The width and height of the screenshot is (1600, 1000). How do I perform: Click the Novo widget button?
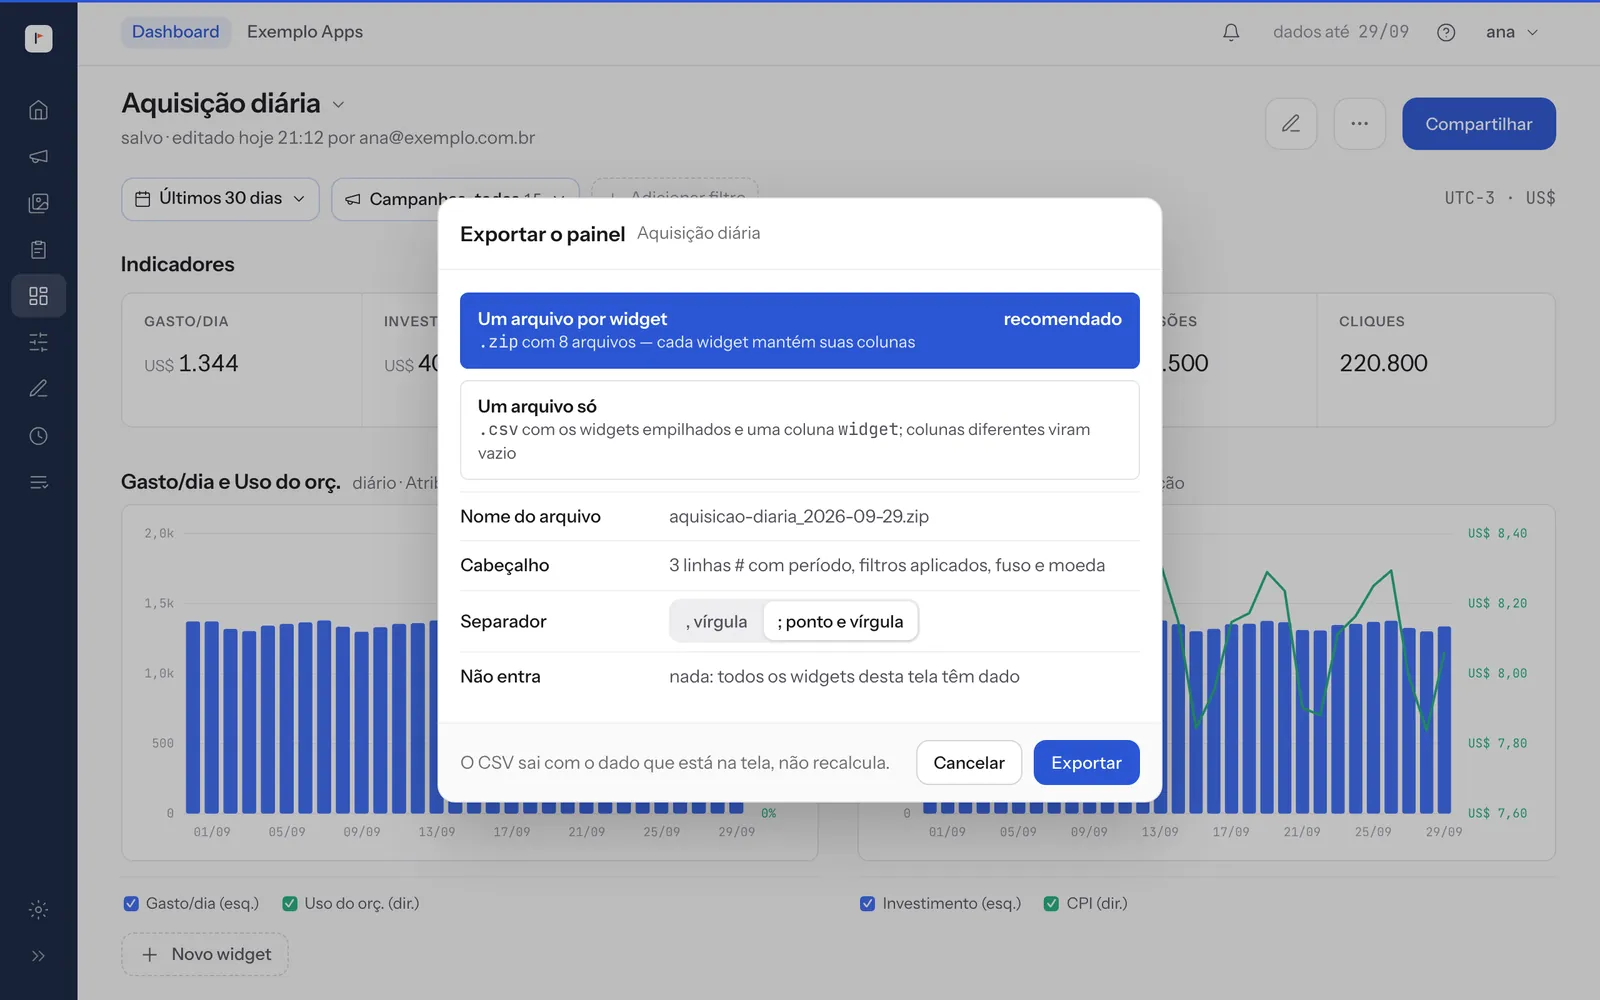[205, 954]
